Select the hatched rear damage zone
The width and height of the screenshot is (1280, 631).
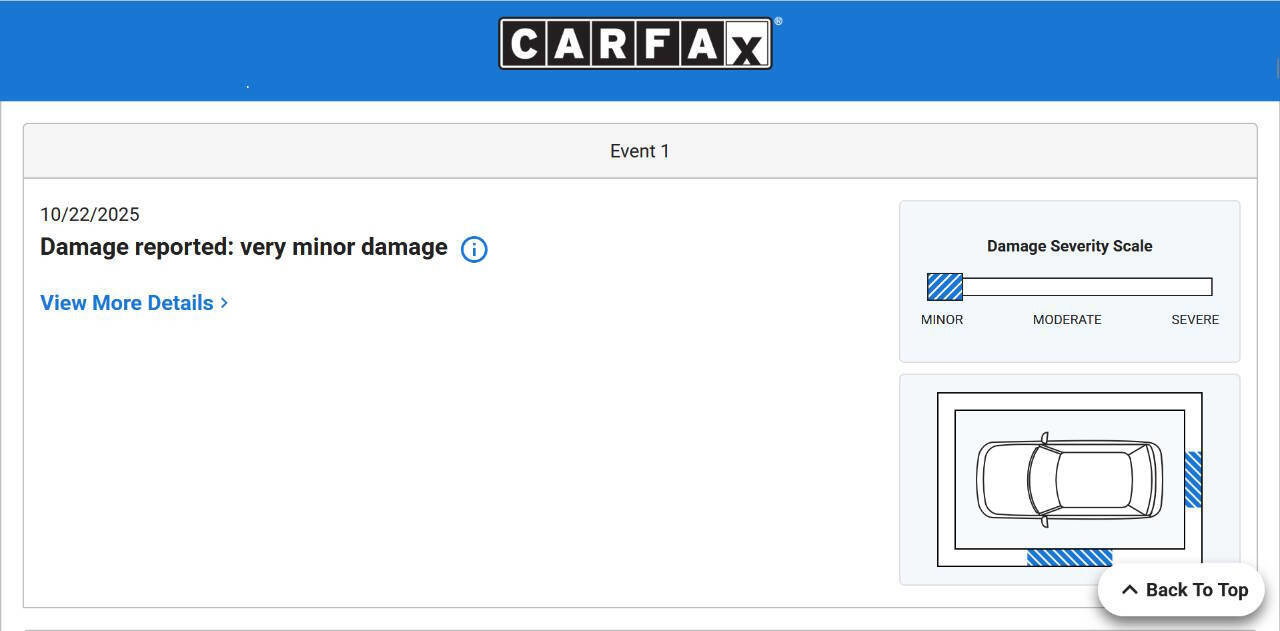1193,479
